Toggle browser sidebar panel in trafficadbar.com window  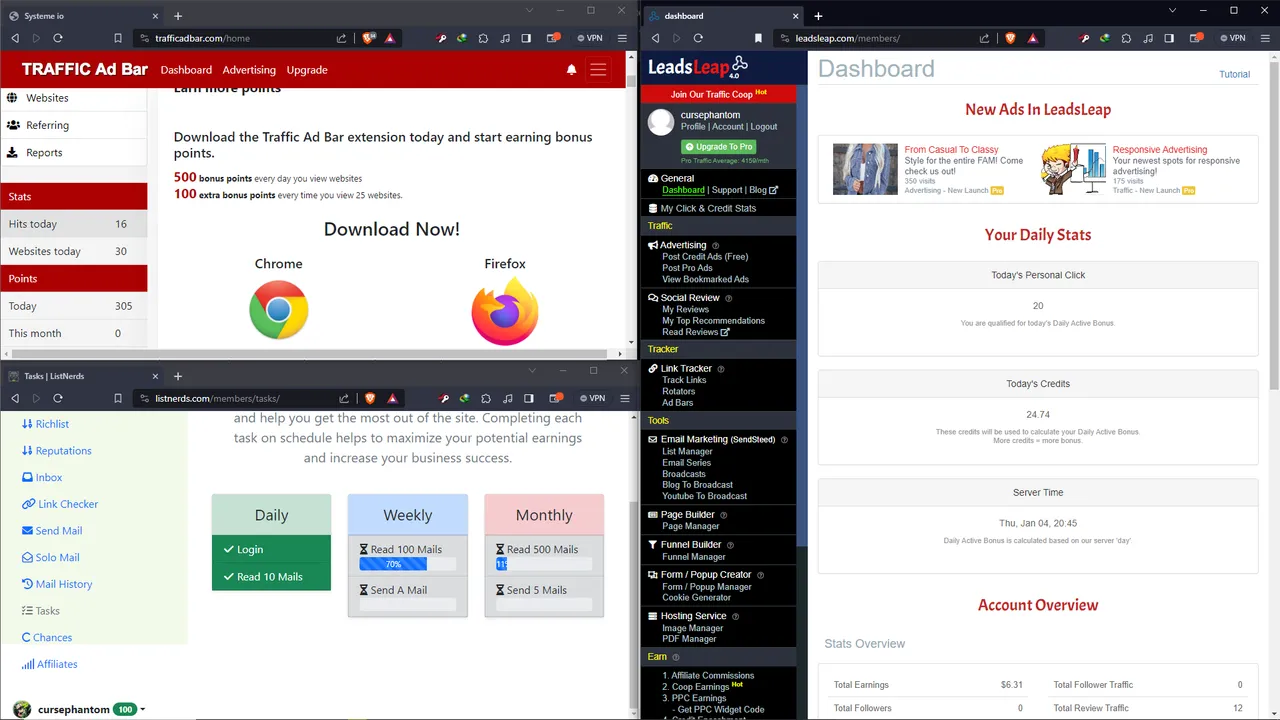point(526,38)
